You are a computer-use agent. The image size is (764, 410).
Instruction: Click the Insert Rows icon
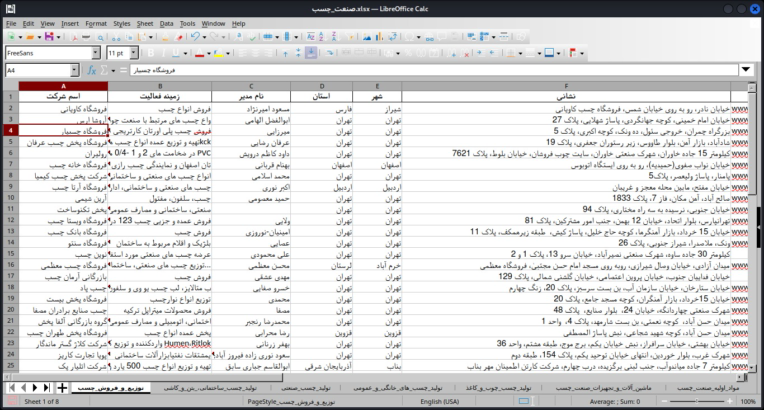pos(267,37)
